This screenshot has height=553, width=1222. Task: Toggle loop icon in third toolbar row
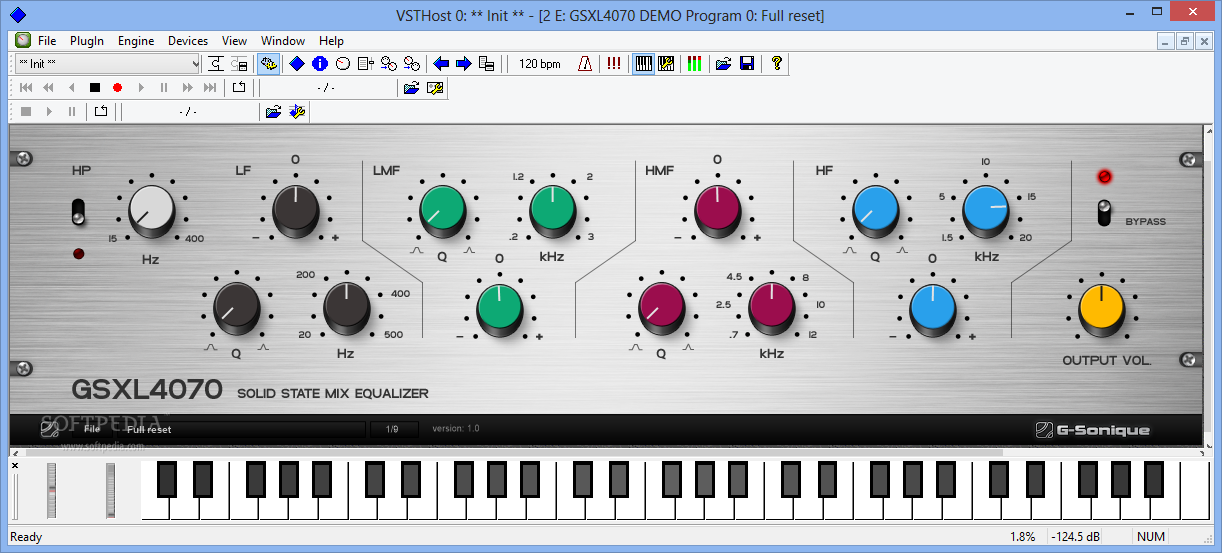(100, 112)
